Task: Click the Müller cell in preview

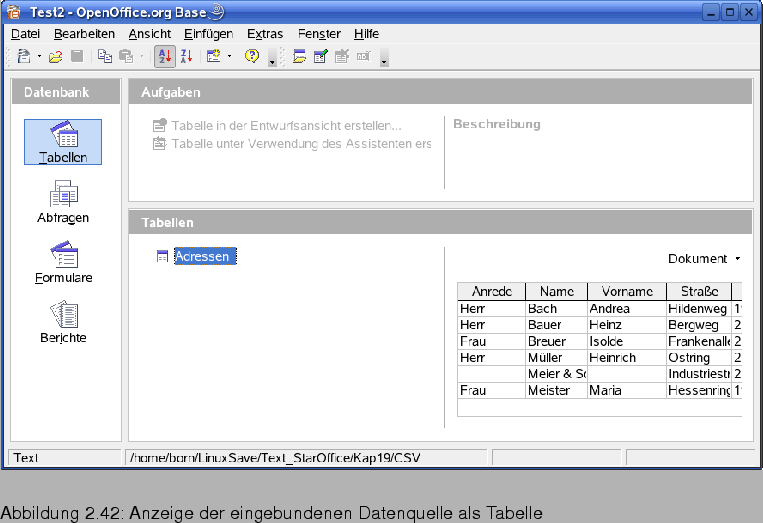Action: tap(557, 358)
